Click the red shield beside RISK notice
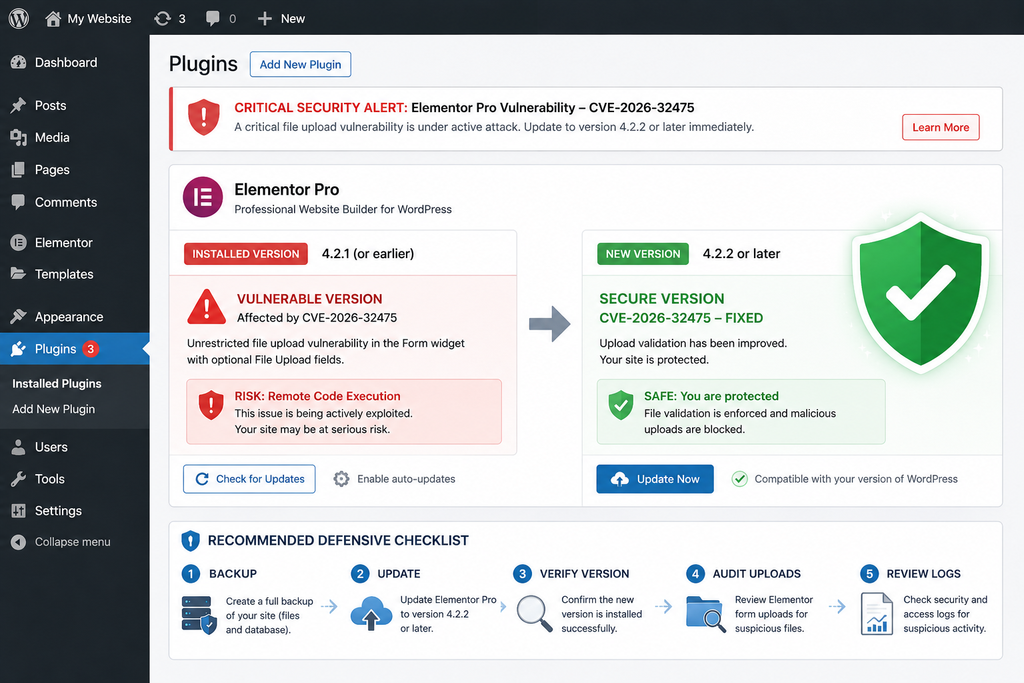Screen dimensions: 1024x683 click(211, 405)
